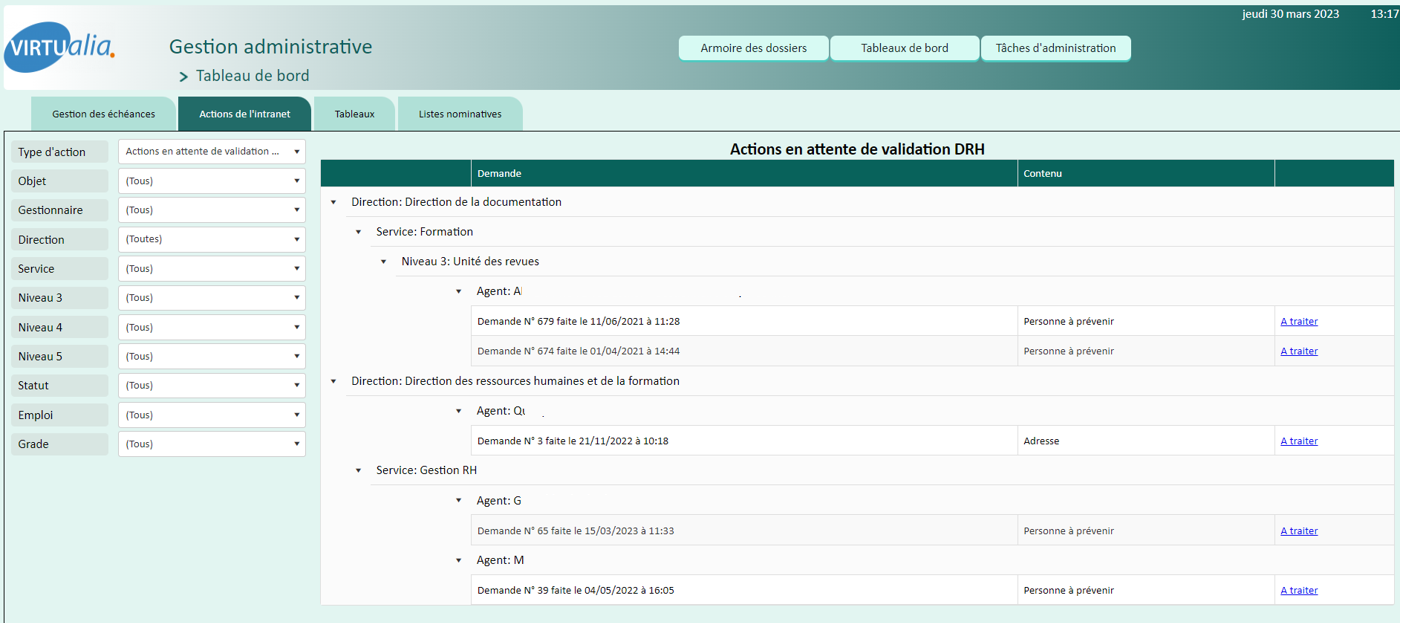Click A traiter for Adresse request
The width and height of the screenshot is (1404, 623).
(x=1298, y=441)
